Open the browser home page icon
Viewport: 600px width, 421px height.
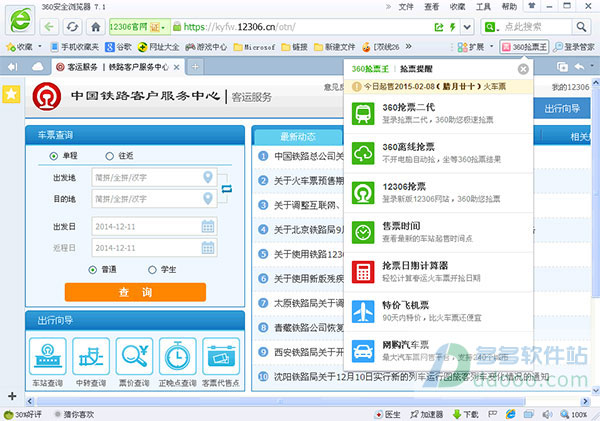[96, 27]
